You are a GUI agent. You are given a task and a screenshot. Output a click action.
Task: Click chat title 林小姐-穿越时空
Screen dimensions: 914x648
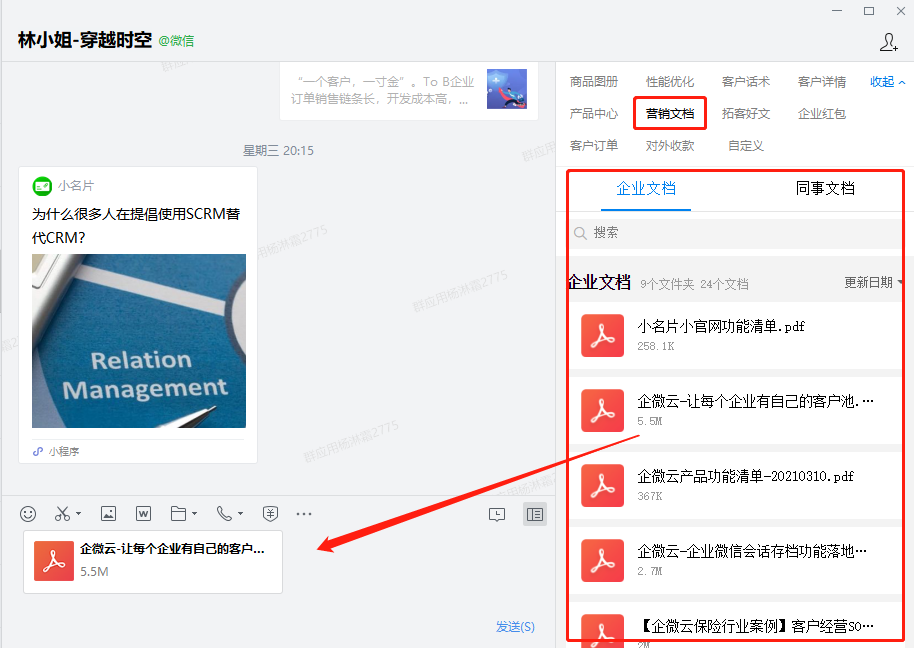point(85,40)
